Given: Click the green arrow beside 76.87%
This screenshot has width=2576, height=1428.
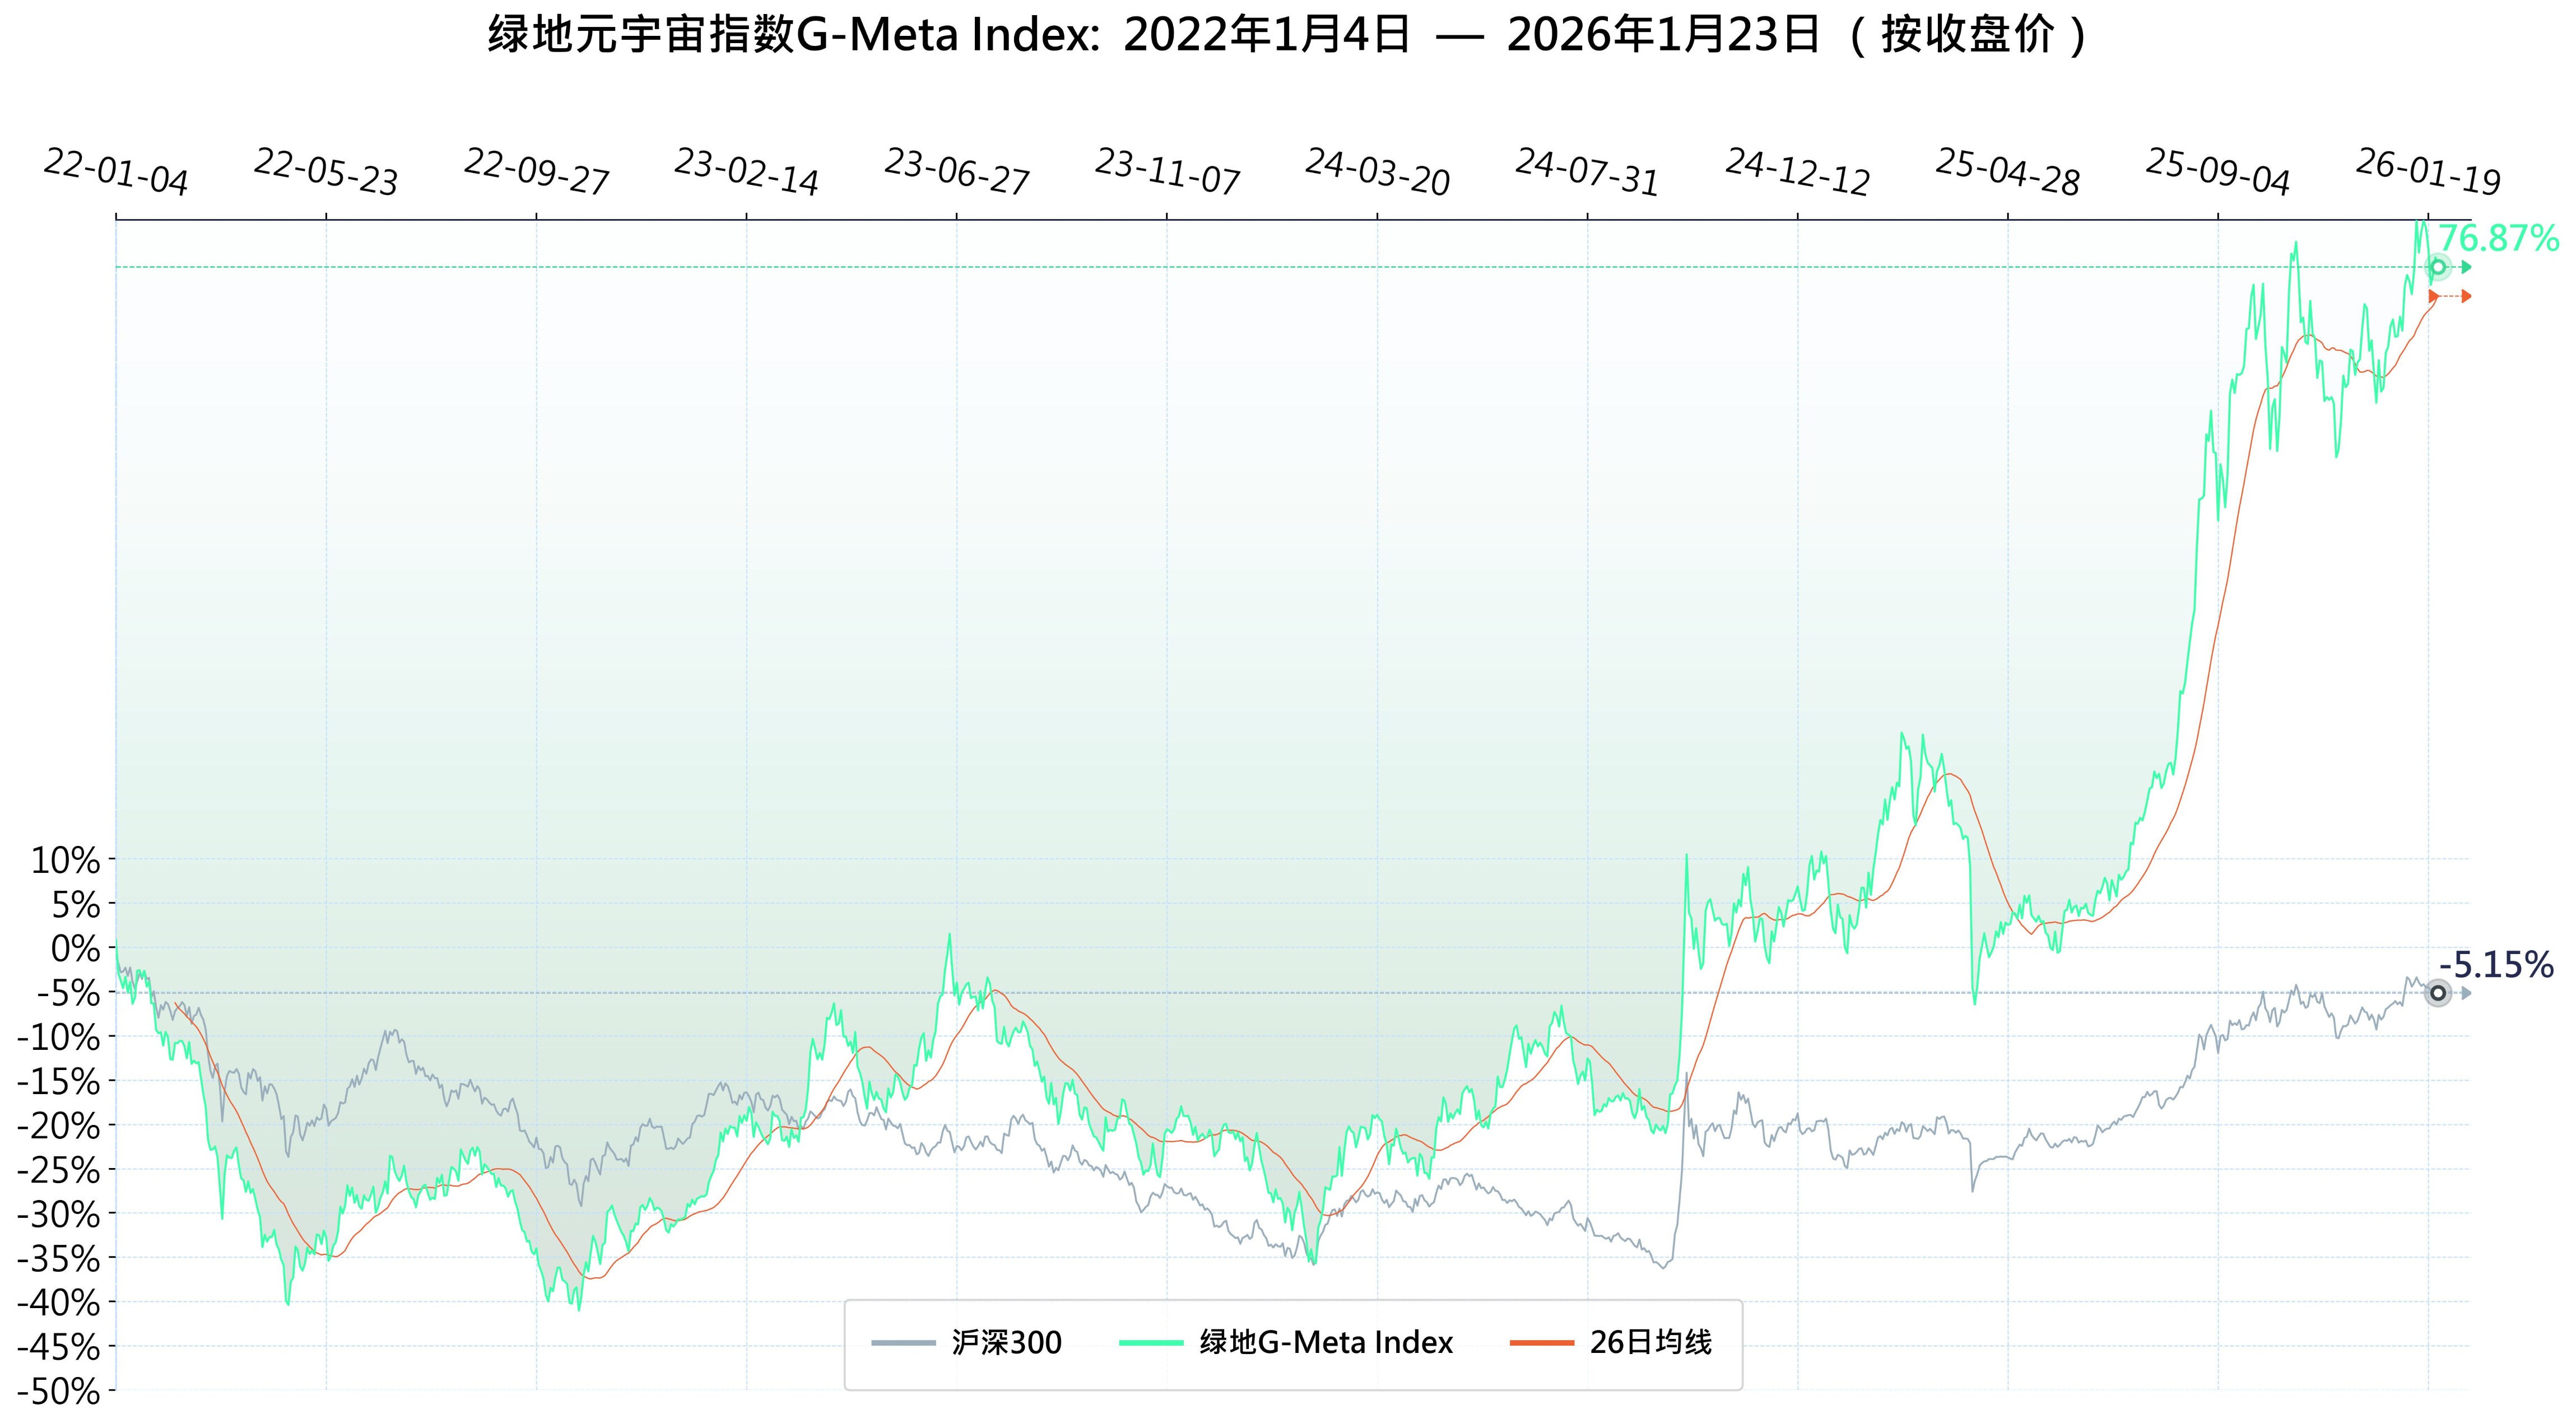Looking at the screenshot, I should [2467, 267].
